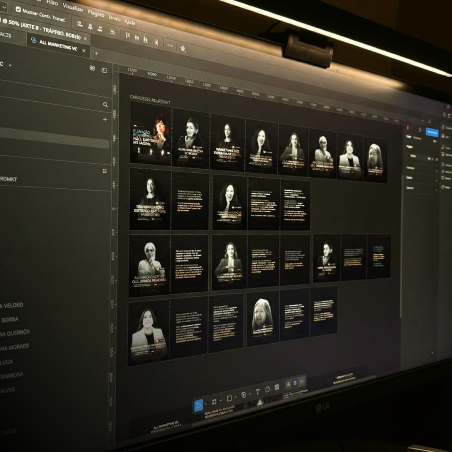Viewport: 452px width, 452px height.
Task: Select the Frame tool in bottom toolbar
Action: 214,402
